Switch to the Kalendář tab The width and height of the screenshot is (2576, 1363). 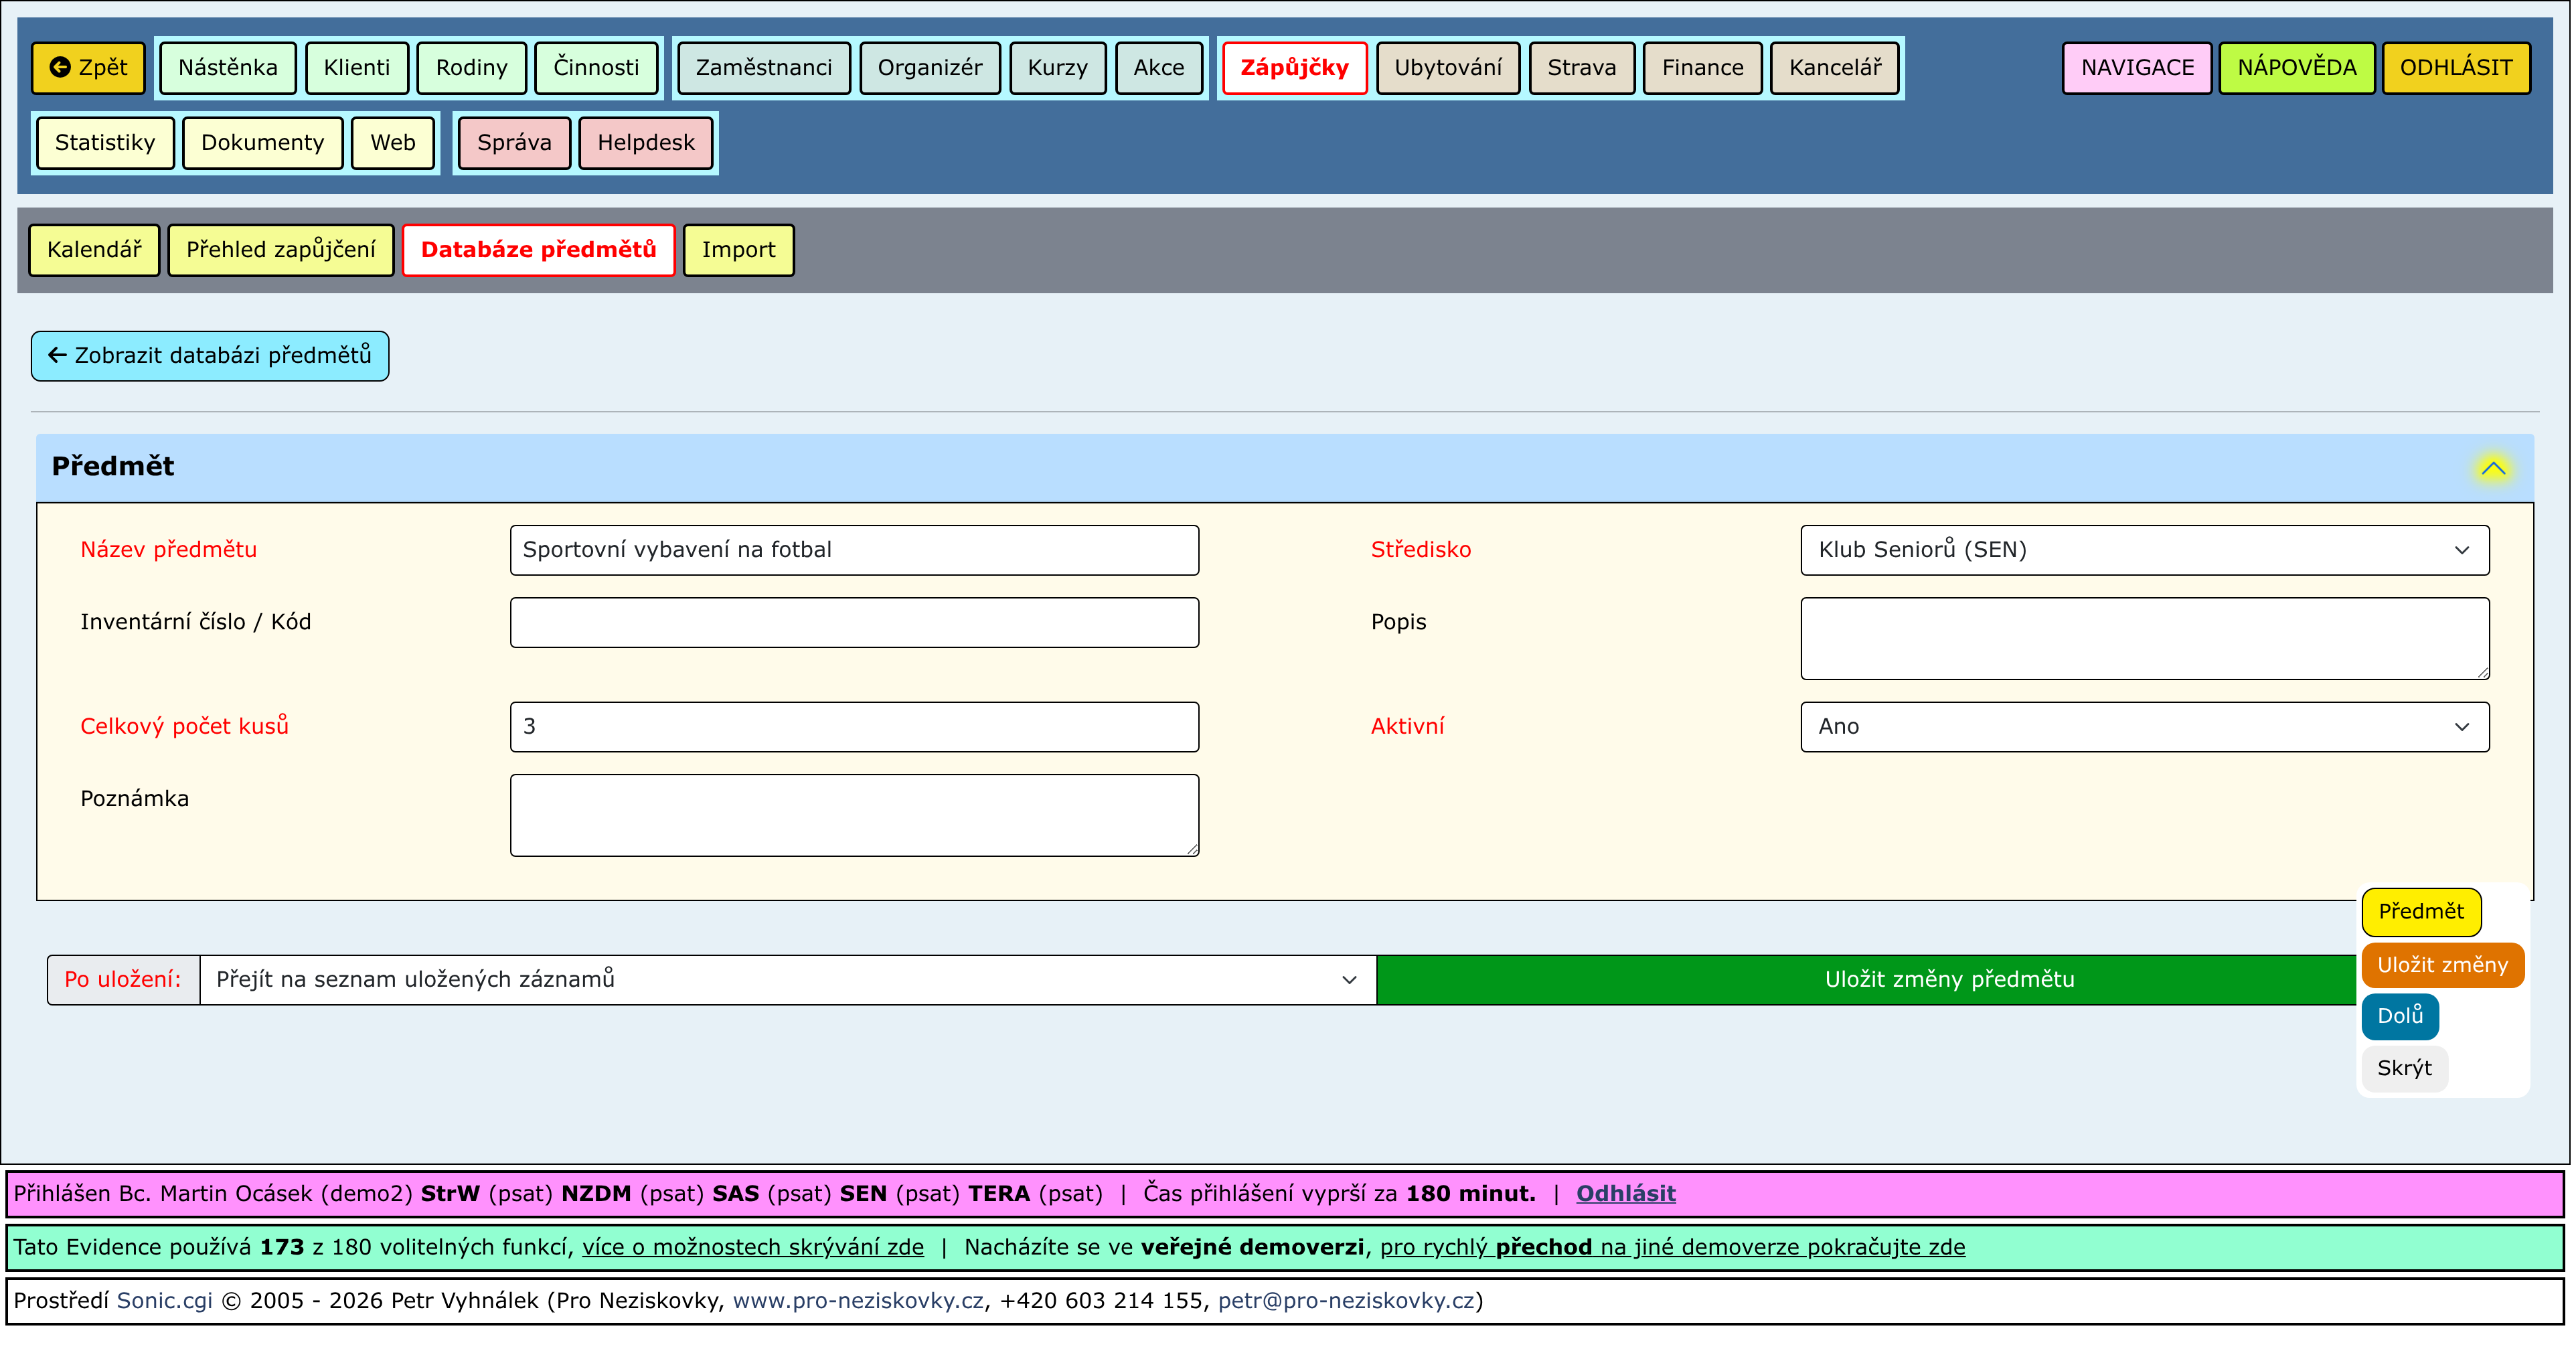coord(94,250)
